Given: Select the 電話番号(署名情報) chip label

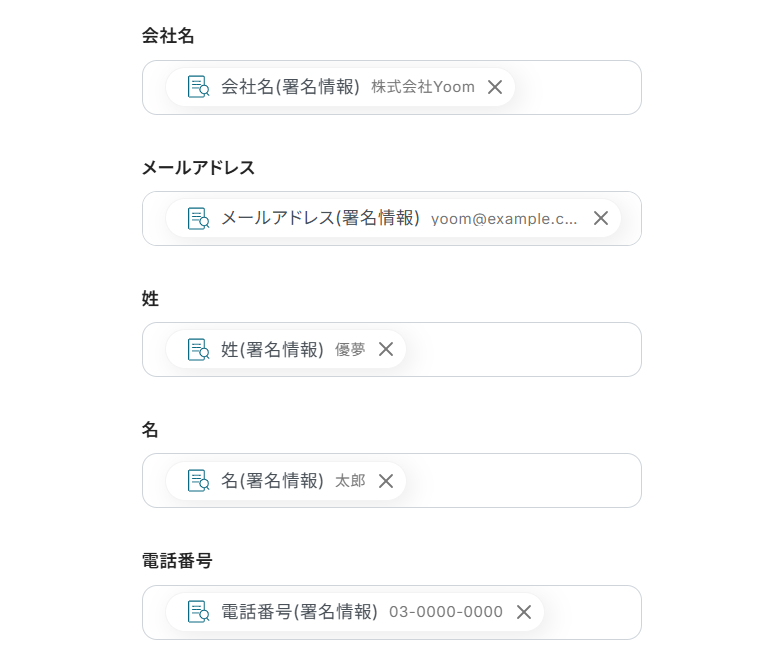Looking at the screenshot, I should click(299, 612).
